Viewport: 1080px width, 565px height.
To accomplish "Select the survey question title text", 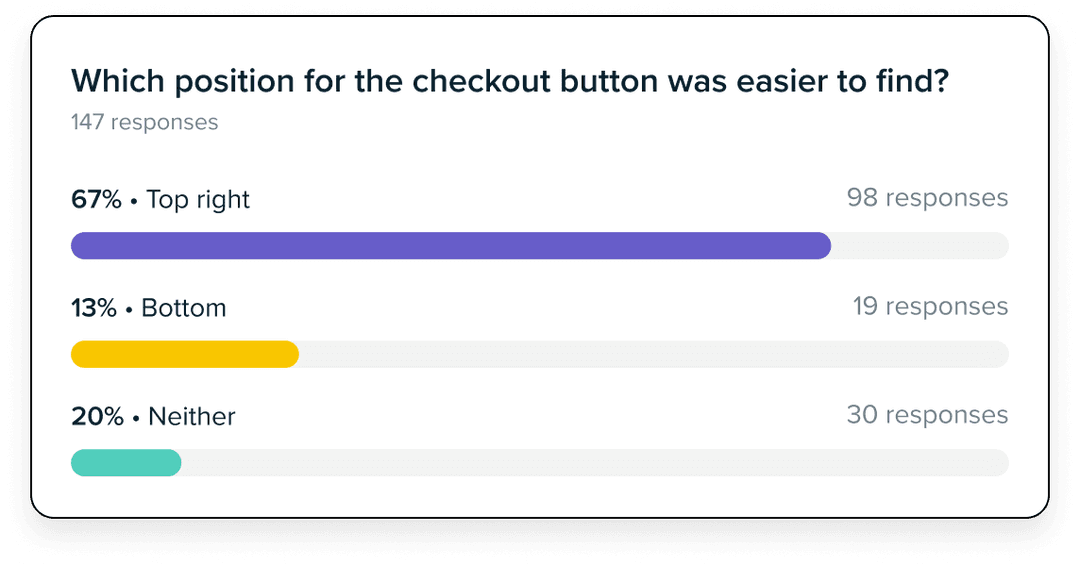I will [510, 81].
